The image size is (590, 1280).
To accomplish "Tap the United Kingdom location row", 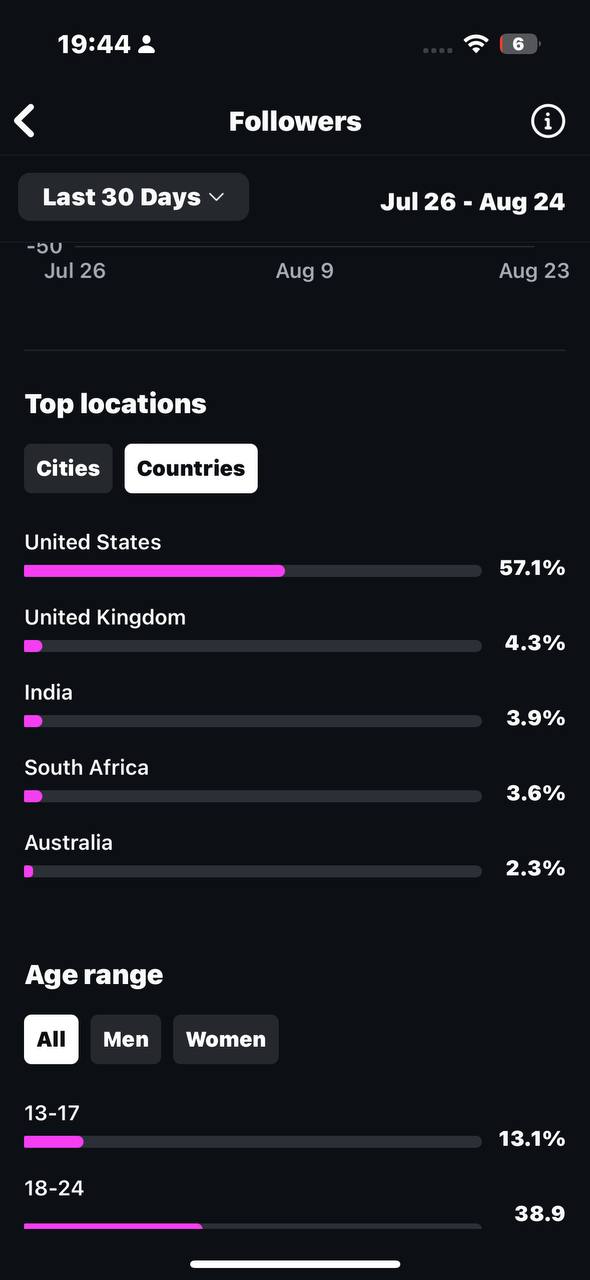I will (x=295, y=631).
